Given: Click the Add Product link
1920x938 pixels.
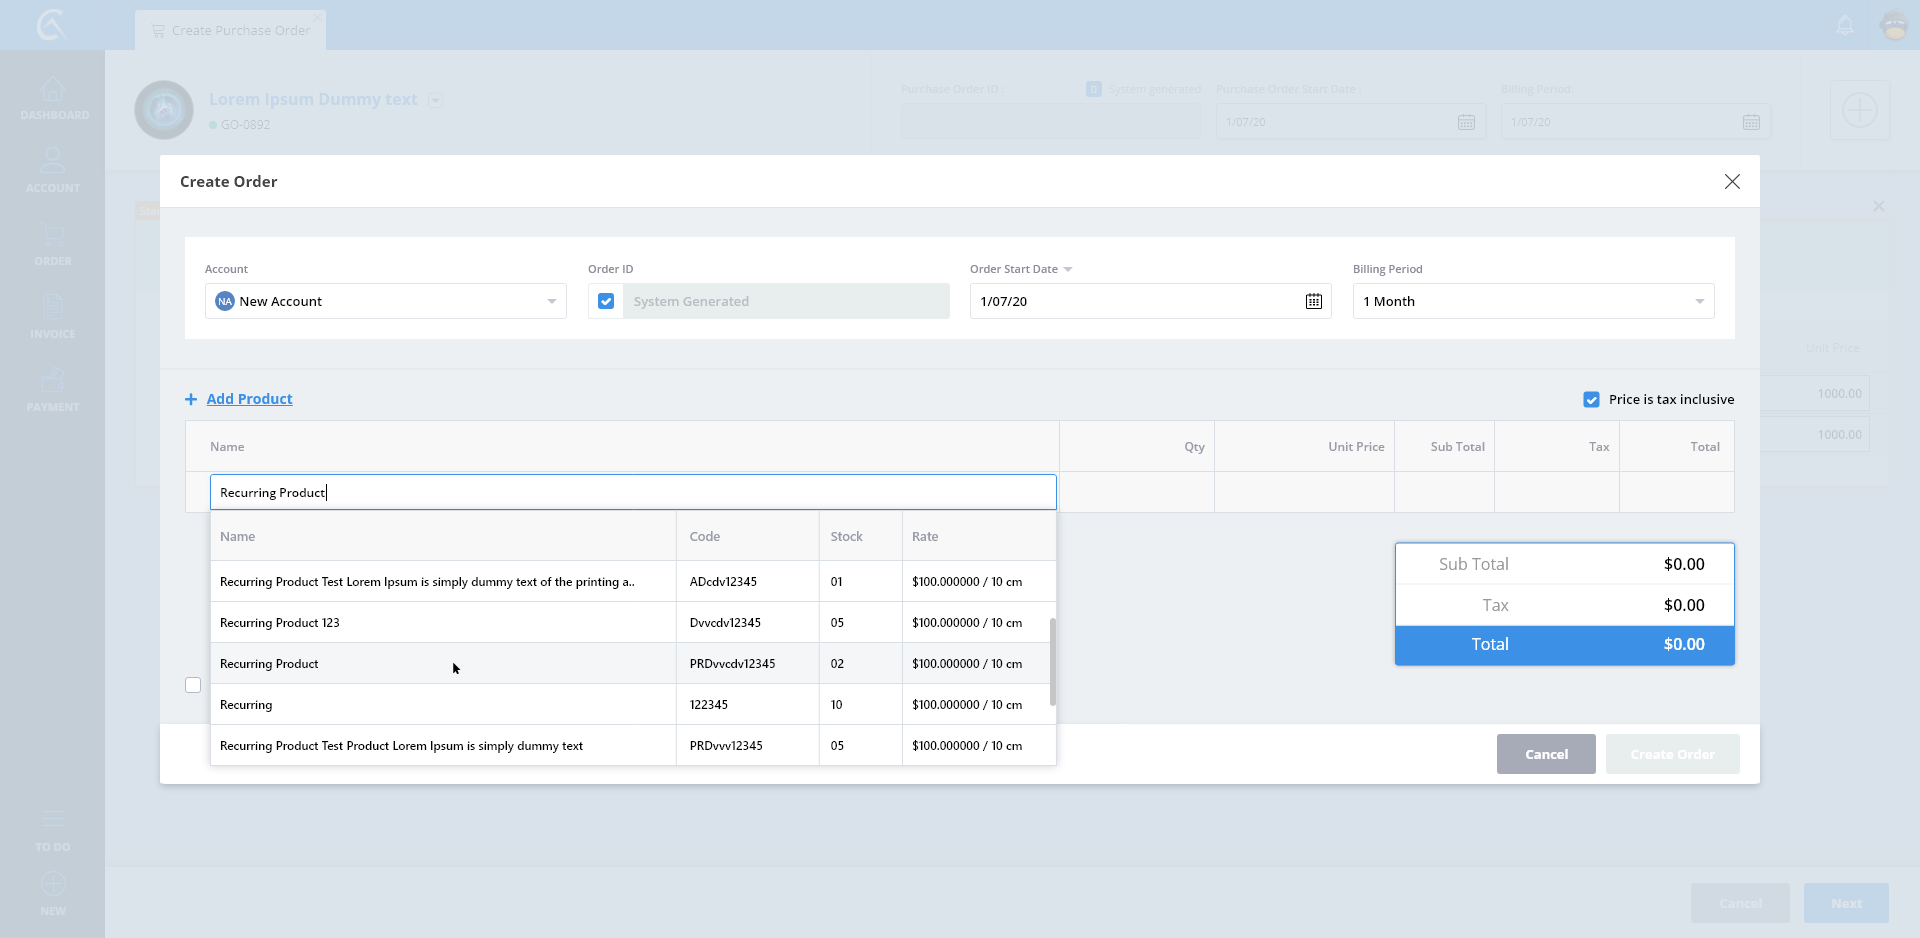Looking at the screenshot, I should pyautogui.click(x=249, y=399).
